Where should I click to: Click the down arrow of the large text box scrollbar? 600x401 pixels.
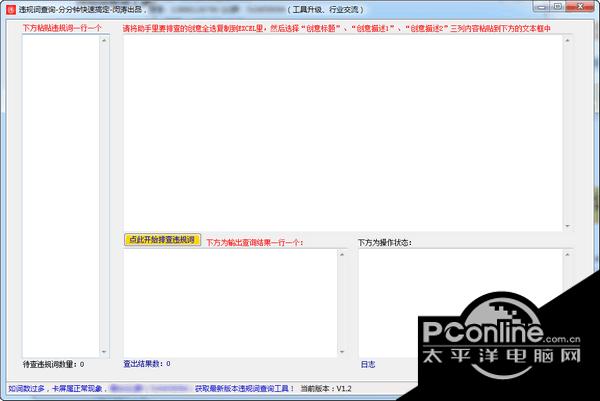coord(567,226)
